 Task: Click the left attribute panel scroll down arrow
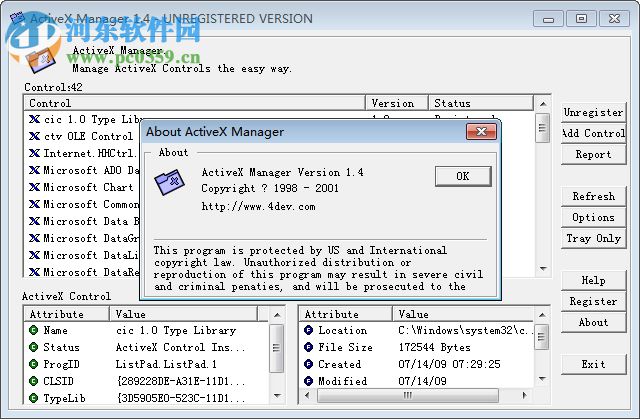pyautogui.click(x=277, y=395)
